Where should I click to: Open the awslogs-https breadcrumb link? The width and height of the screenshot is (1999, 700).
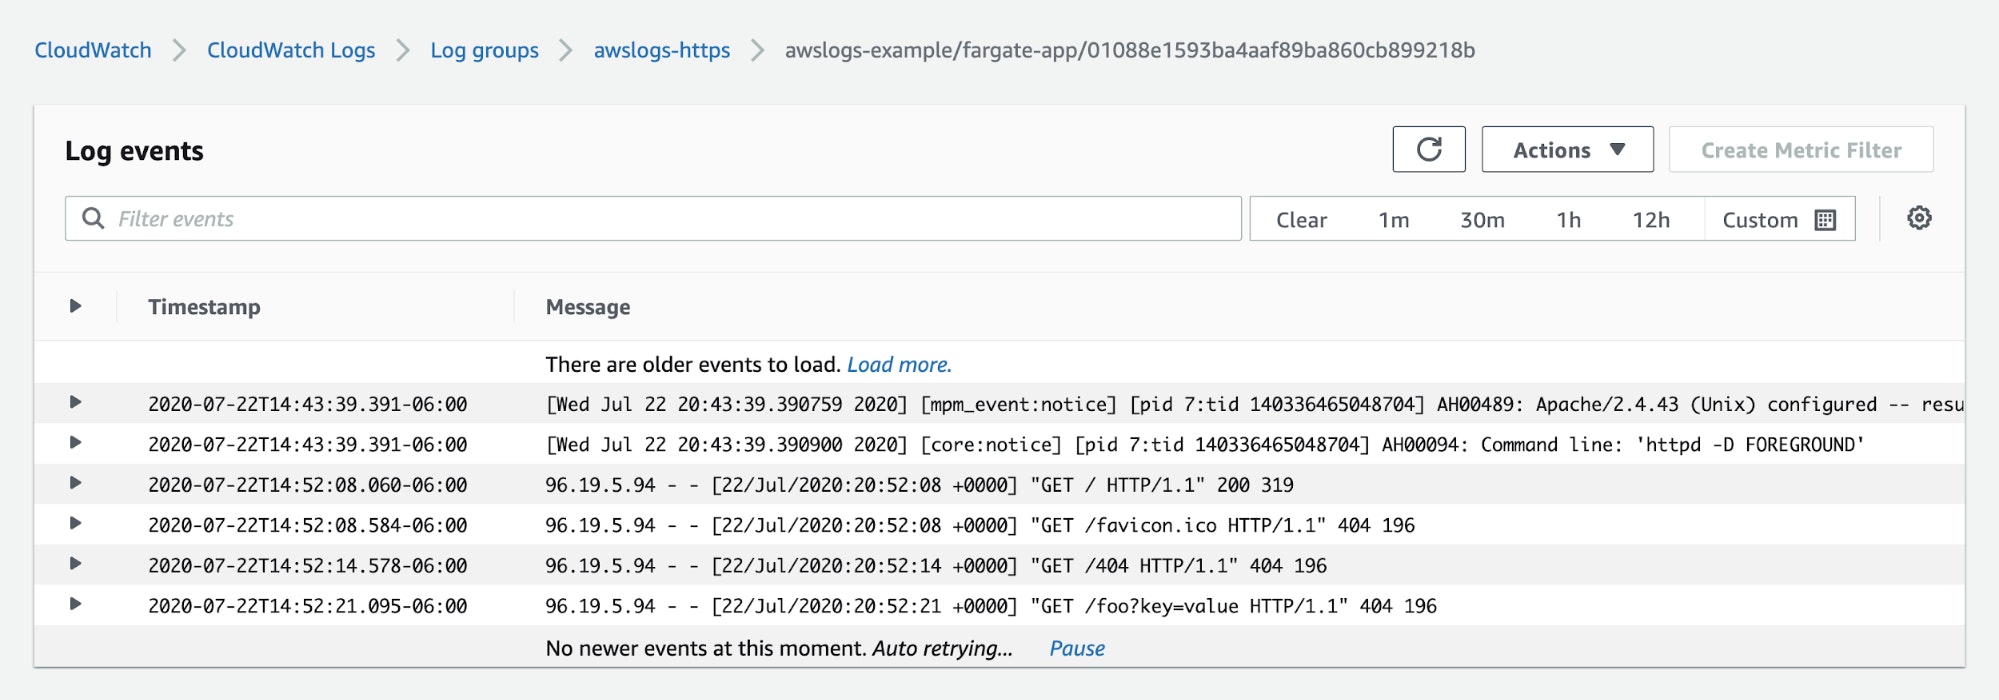tap(662, 50)
